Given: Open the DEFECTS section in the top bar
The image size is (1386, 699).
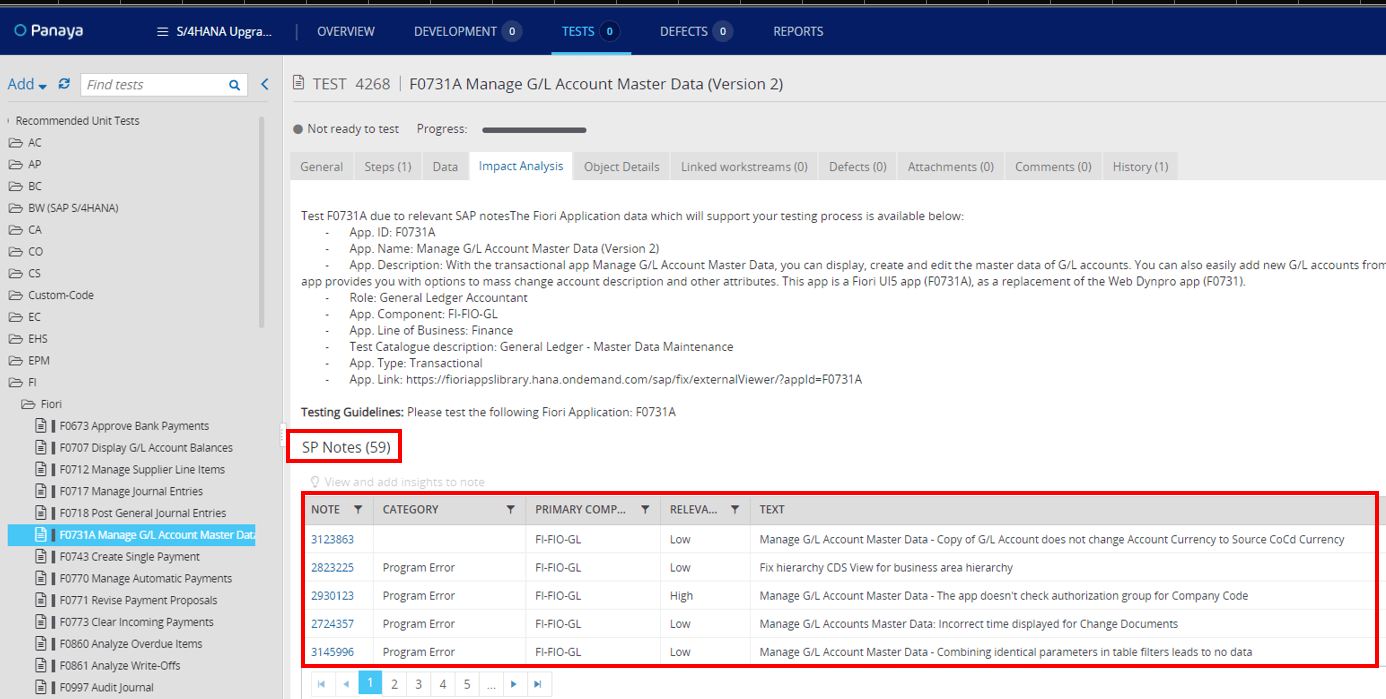Looking at the screenshot, I should pos(696,32).
